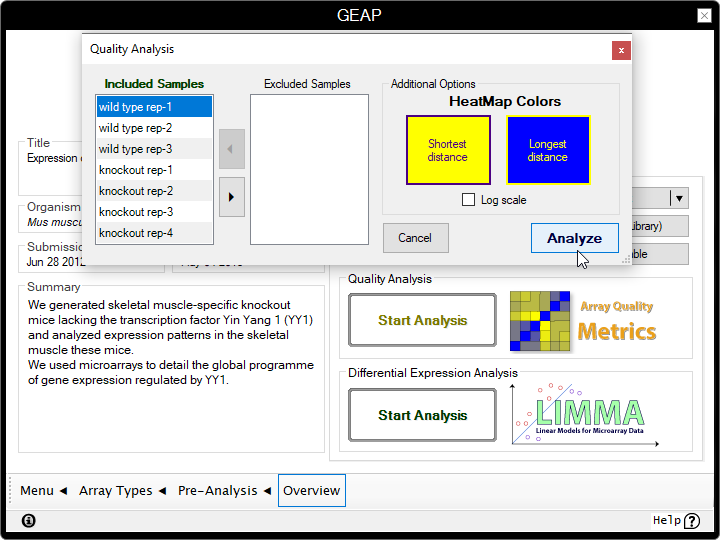The image size is (720, 540).
Task: Close the GEAP main window
Action: [x=701, y=15]
